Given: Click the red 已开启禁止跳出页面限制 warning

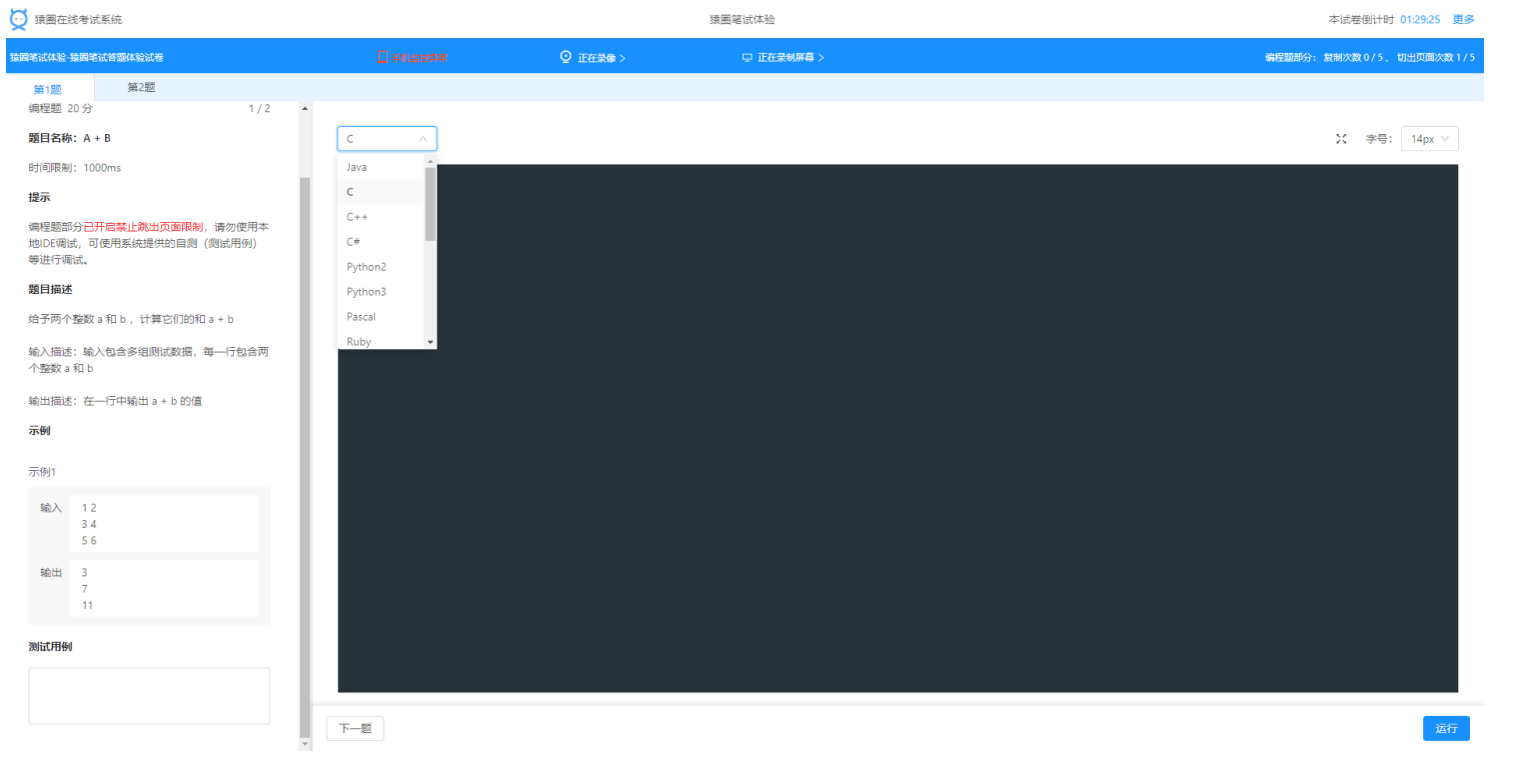Looking at the screenshot, I should (144, 227).
